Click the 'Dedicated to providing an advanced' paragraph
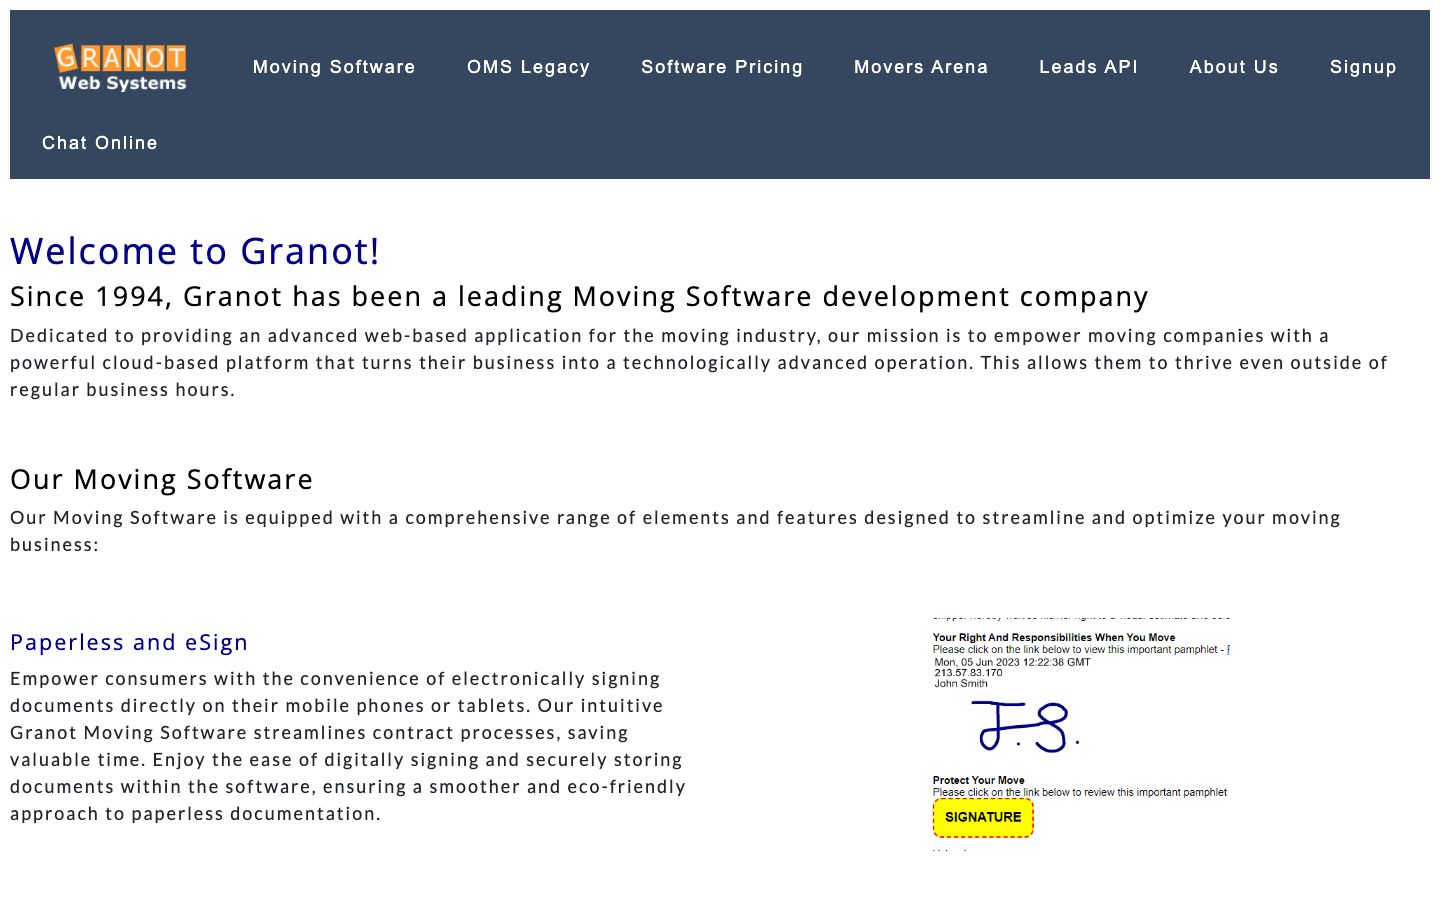This screenshot has height=900, width=1440. coord(700,362)
